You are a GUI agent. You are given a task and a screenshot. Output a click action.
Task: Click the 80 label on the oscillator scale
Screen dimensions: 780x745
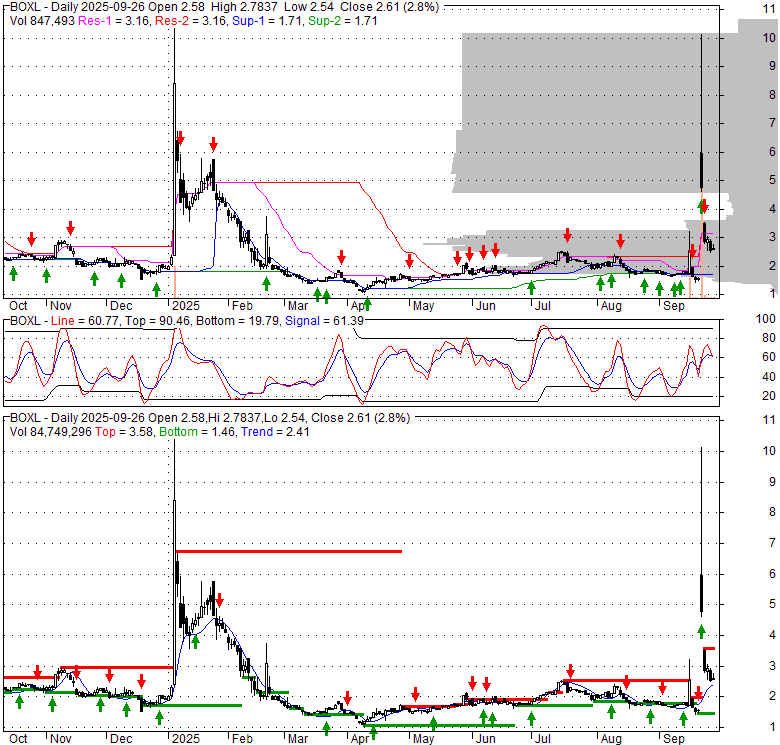click(769, 338)
